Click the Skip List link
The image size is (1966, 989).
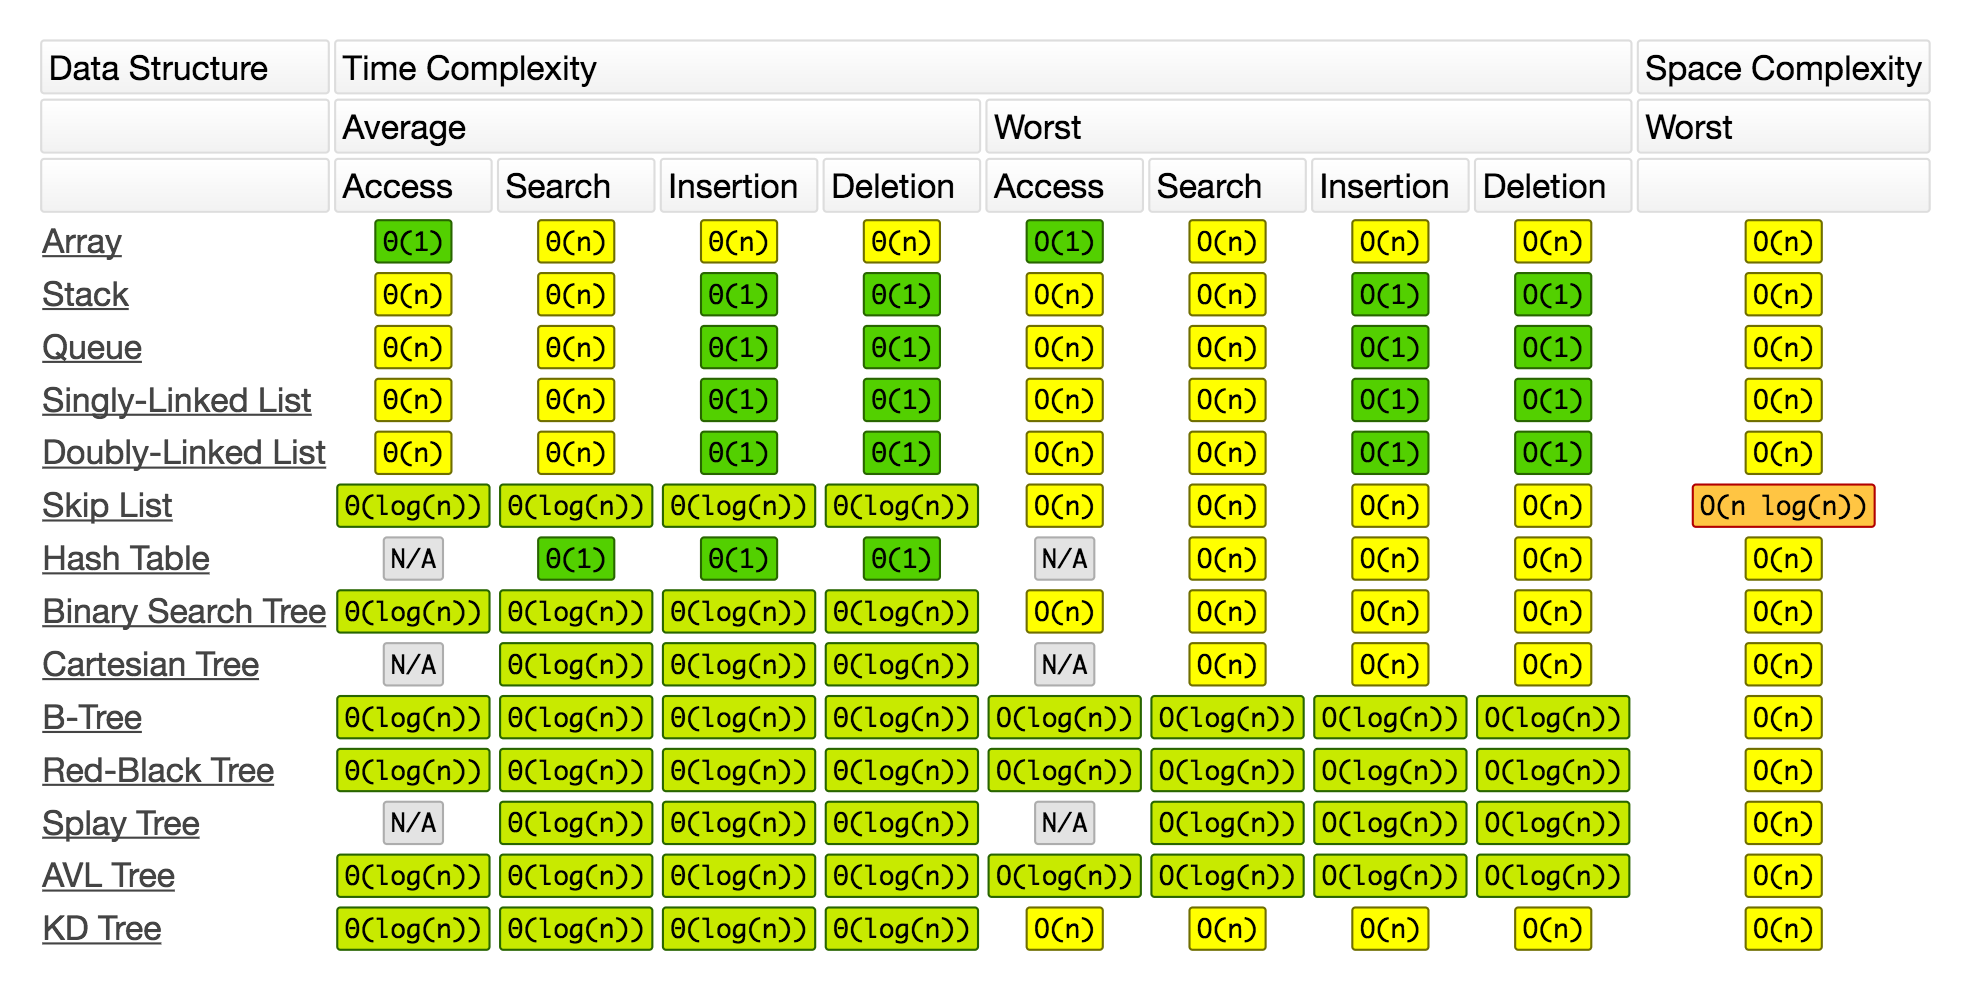[x=107, y=506]
